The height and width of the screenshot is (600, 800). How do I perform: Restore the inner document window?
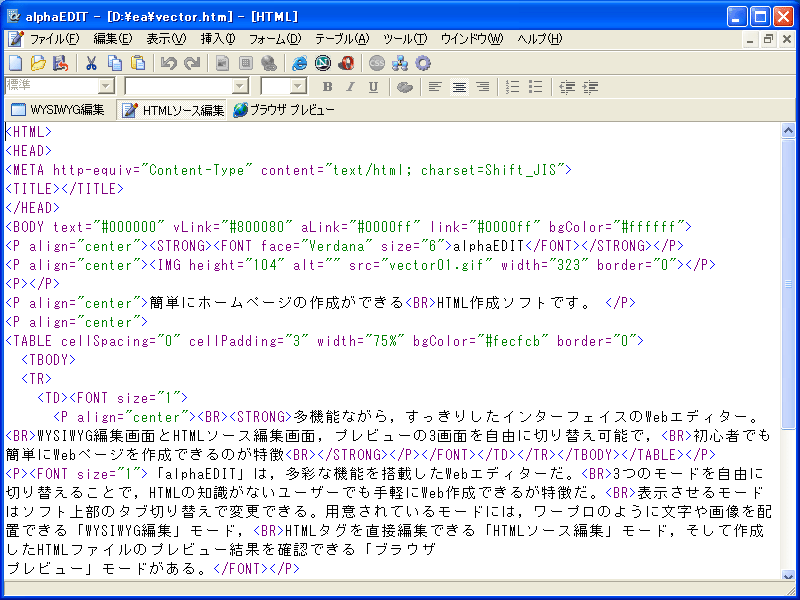768,39
